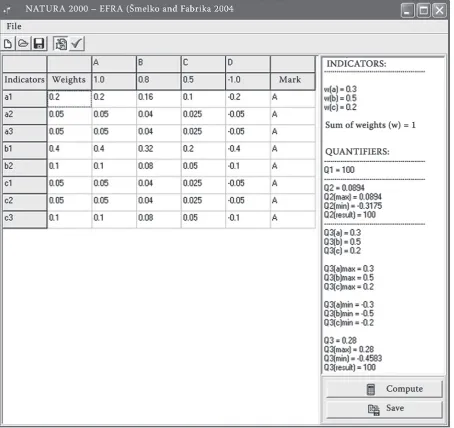The height and width of the screenshot is (428, 454).
Task: Click the Compute button
Action: (384, 389)
